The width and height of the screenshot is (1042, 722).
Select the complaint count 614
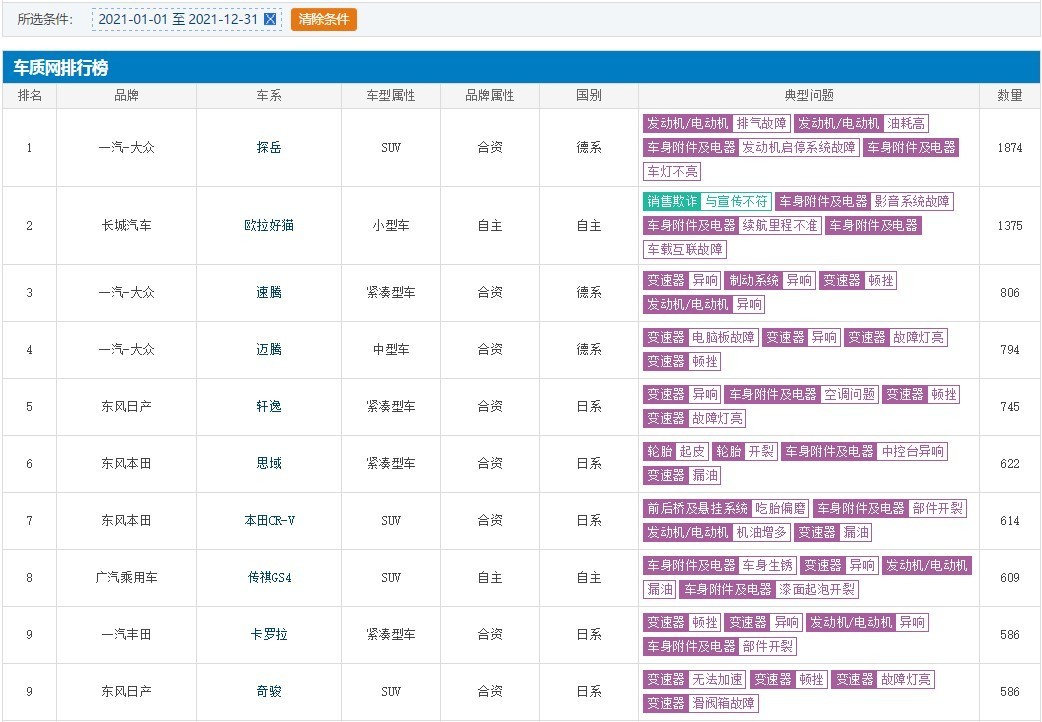click(1009, 521)
